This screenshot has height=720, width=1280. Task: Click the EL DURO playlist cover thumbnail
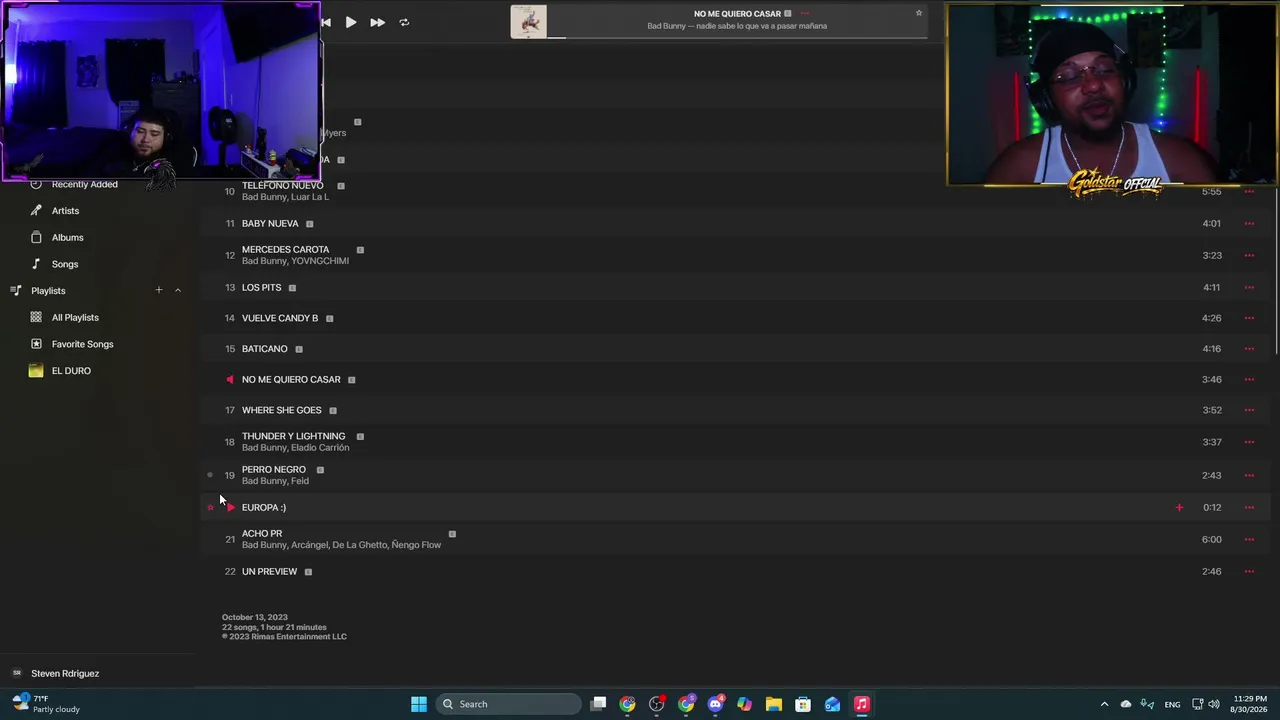point(36,371)
